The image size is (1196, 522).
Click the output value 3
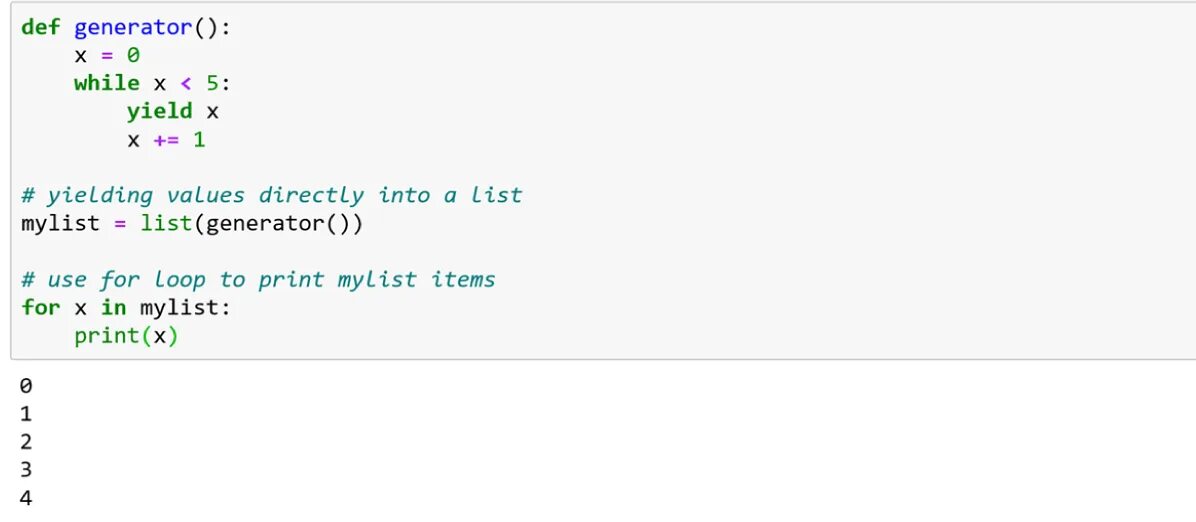click(x=27, y=470)
